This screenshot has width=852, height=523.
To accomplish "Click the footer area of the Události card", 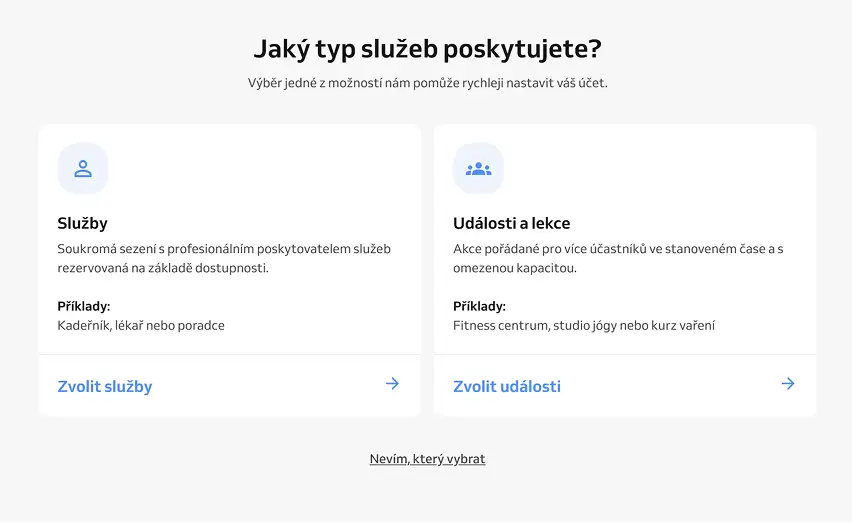I will point(625,386).
